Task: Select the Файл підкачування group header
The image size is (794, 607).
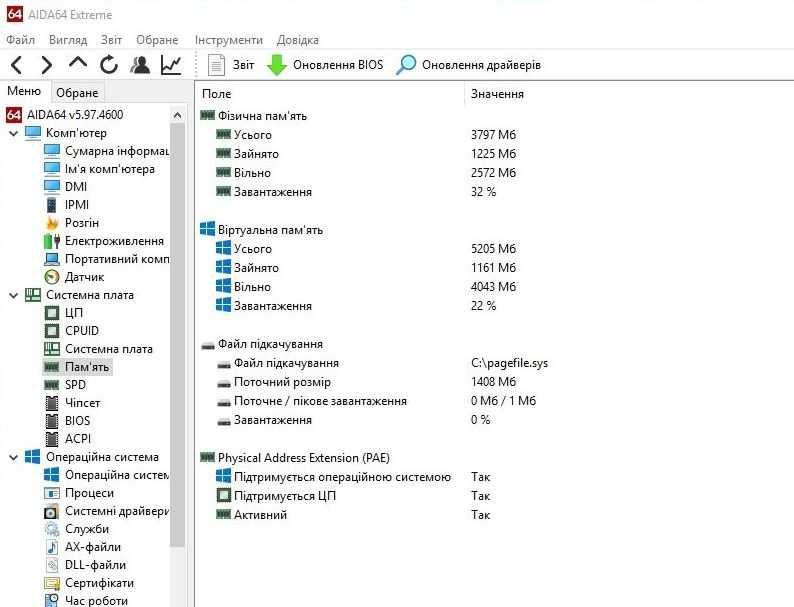Action: [270, 344]
